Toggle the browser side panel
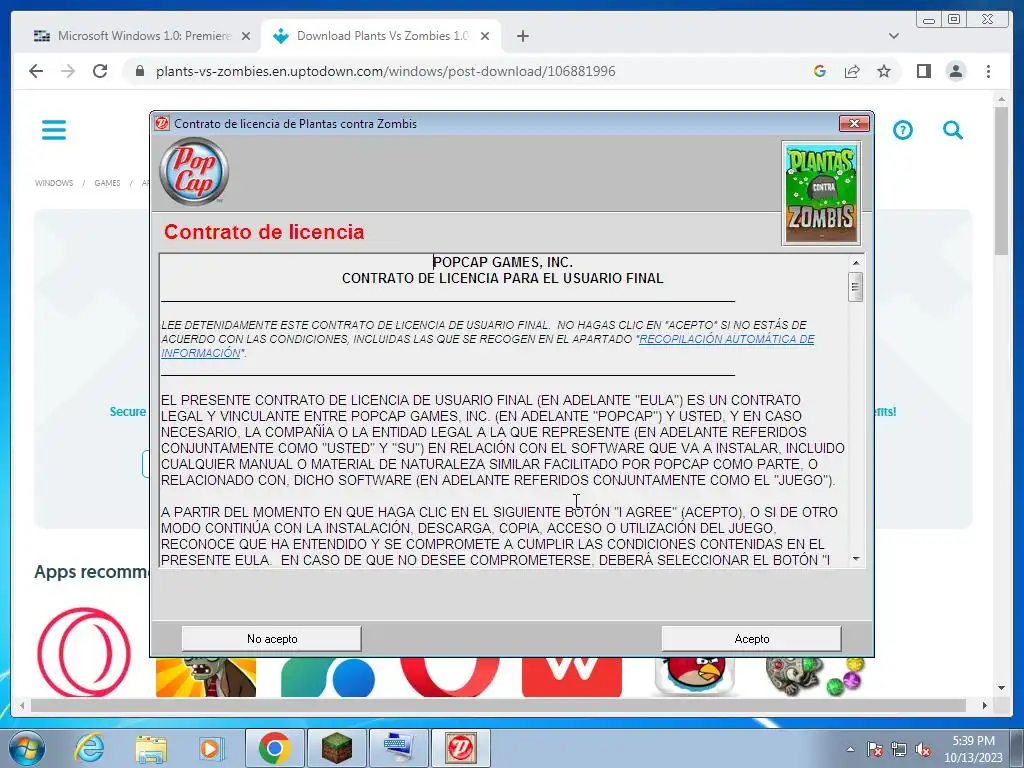Screen dimensions: 1024x768 pyautogui.click(x=923, y=71)
